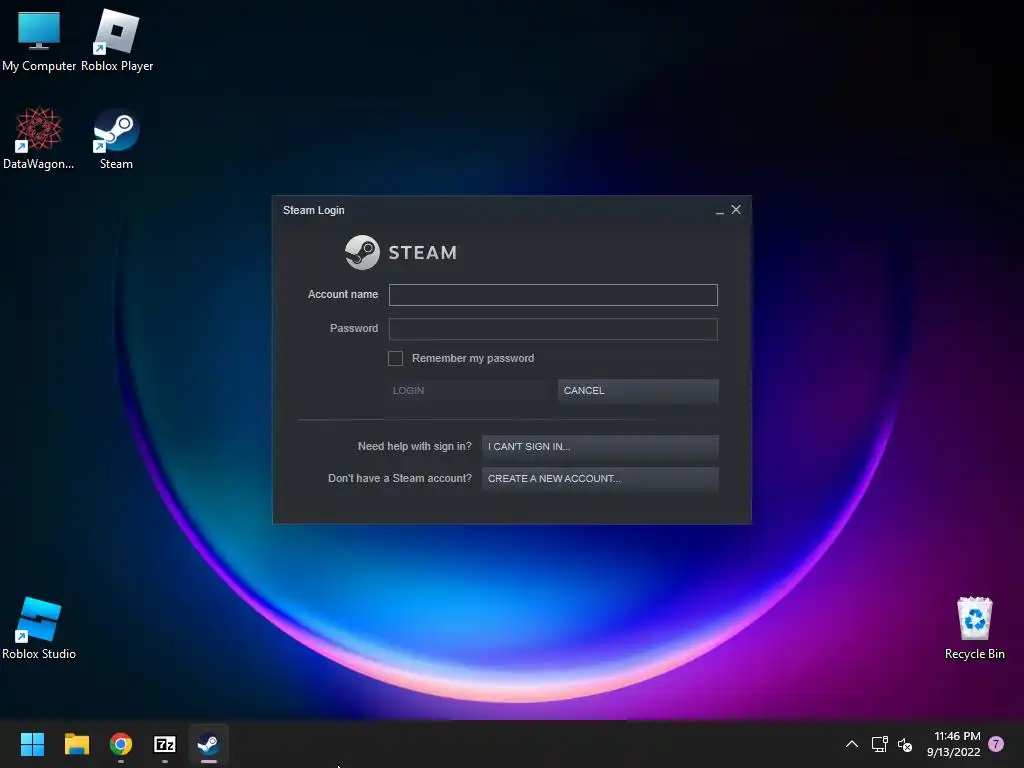Open 7-Zip from the taskbar
This screenshot has height=768, width=1024.
click(165, 744)
